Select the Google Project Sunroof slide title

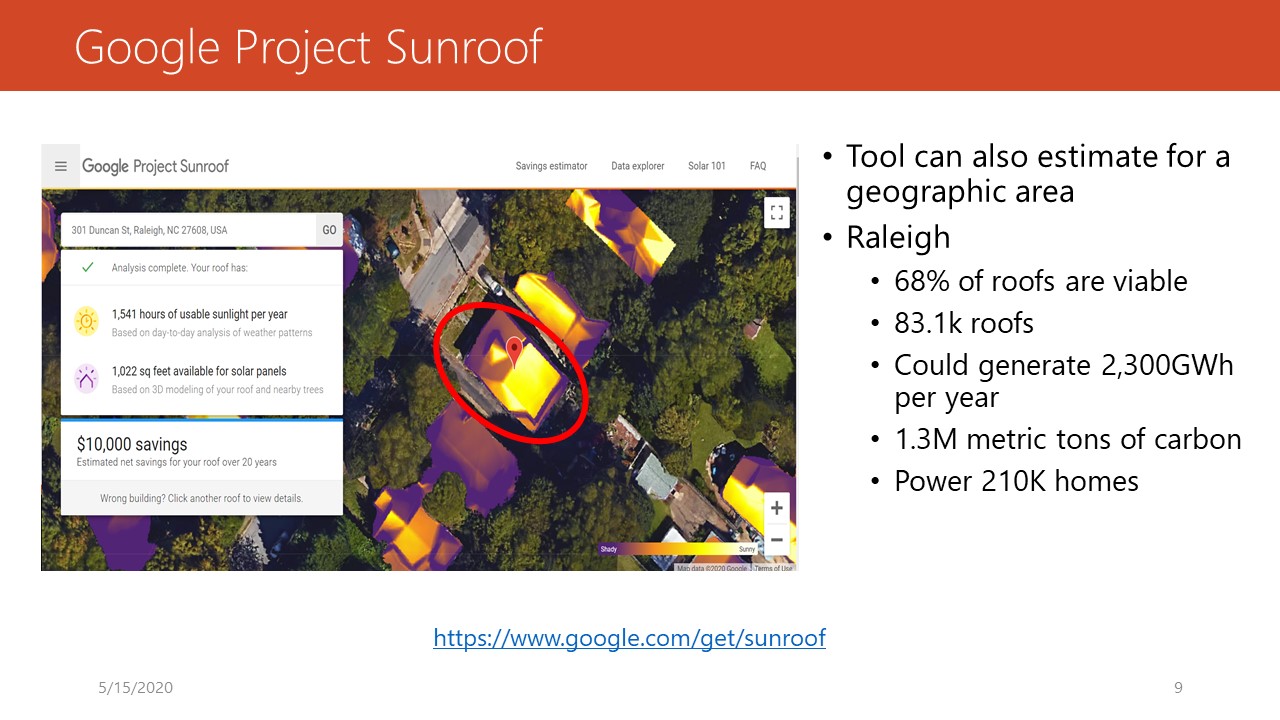coord(308,47)
